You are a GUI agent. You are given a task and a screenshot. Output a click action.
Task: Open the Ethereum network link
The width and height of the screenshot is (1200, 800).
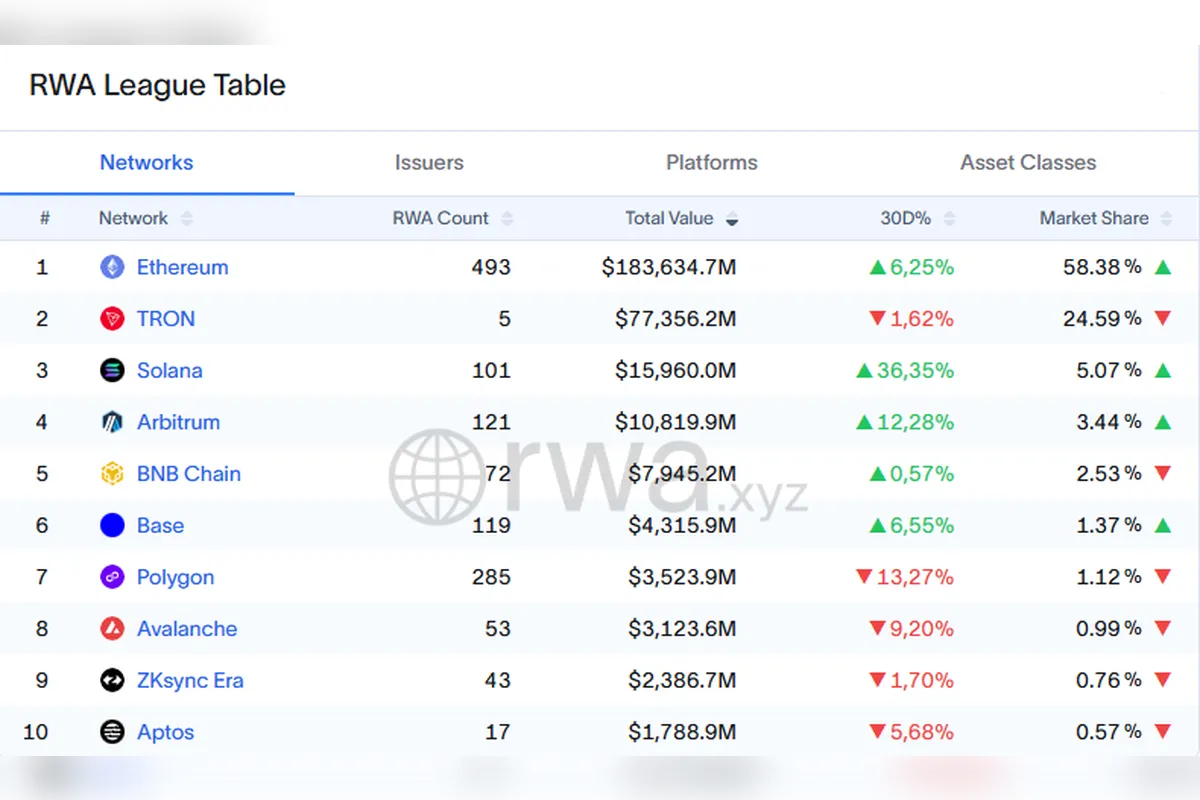click(x=182, y=267)
